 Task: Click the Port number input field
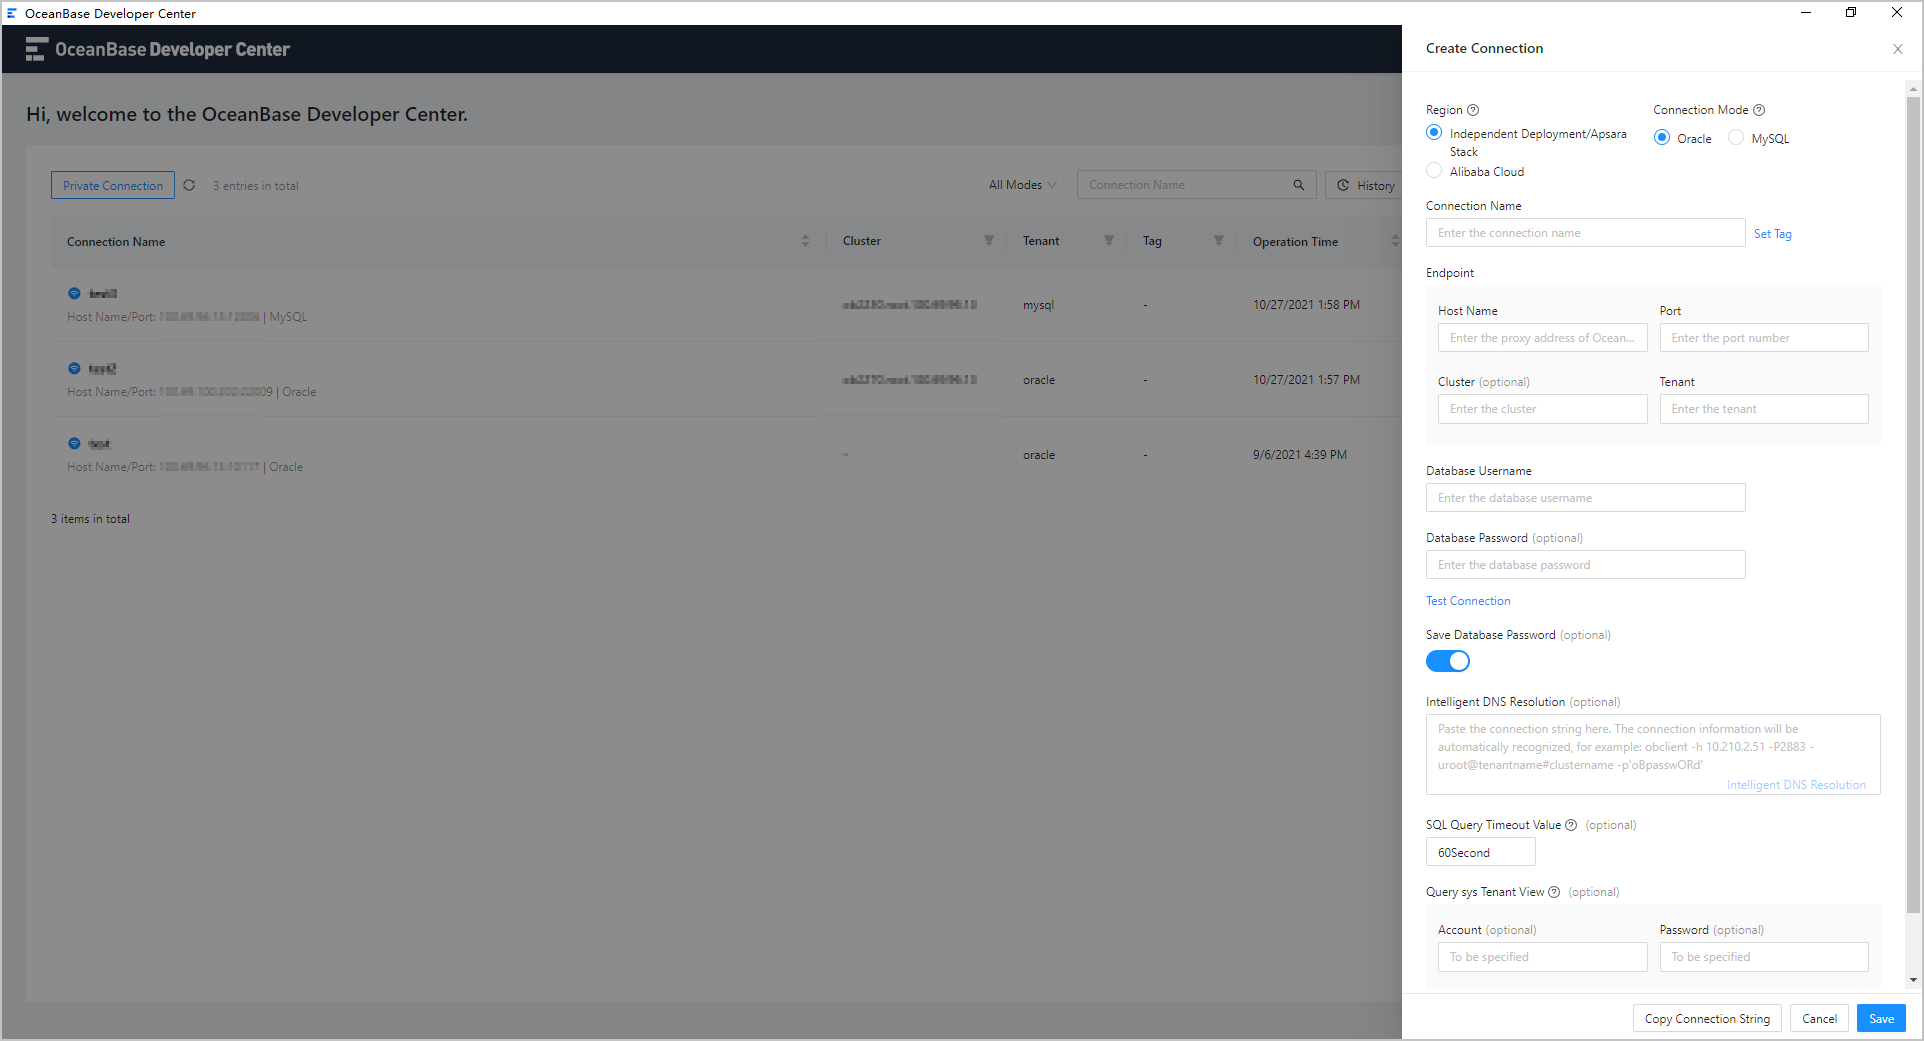pos(1764,338)
